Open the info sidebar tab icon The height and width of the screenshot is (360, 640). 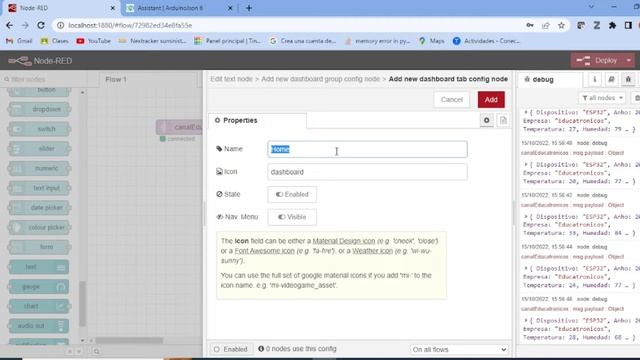tap(595, 79)
